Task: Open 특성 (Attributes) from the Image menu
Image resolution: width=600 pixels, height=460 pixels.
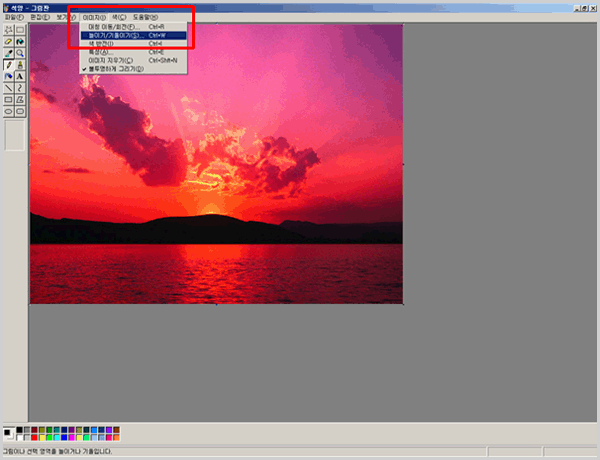Action: click(99, 52)
